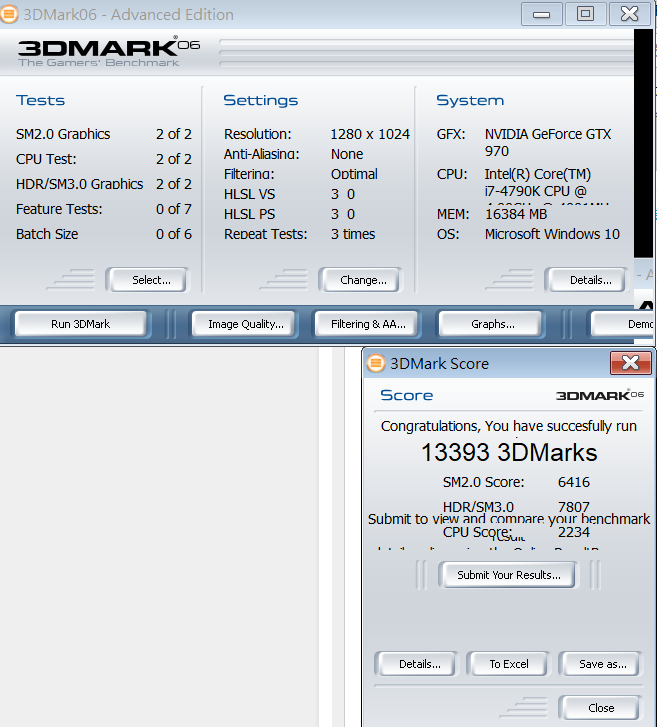657x727 pixels.
Task: Click the '0 of 7' Feature Tests value
Action: (174, 209)
